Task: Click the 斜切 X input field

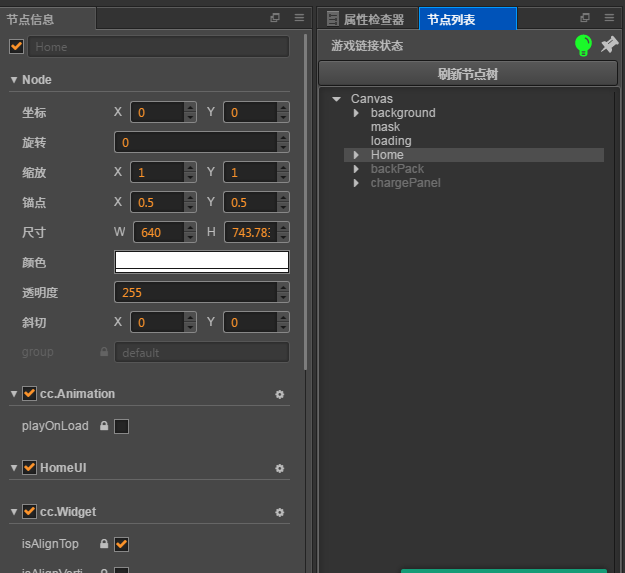Action: click(157, 322)
